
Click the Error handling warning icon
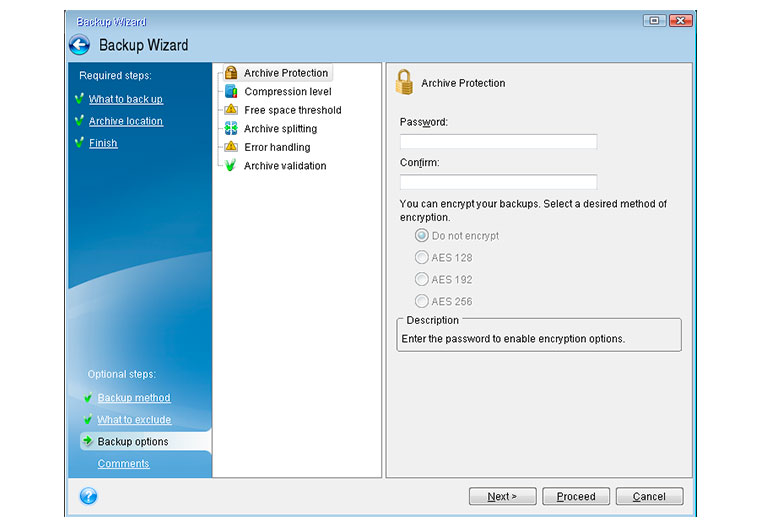pyautogui.click(x=231, y=146)
